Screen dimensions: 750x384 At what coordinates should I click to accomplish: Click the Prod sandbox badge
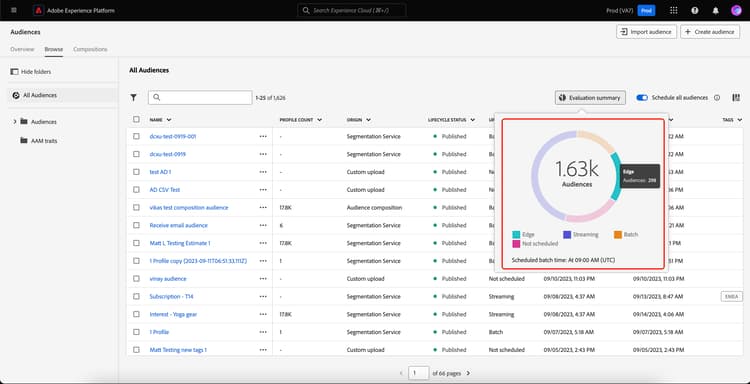pyautogui.click(x=646, y=11)
